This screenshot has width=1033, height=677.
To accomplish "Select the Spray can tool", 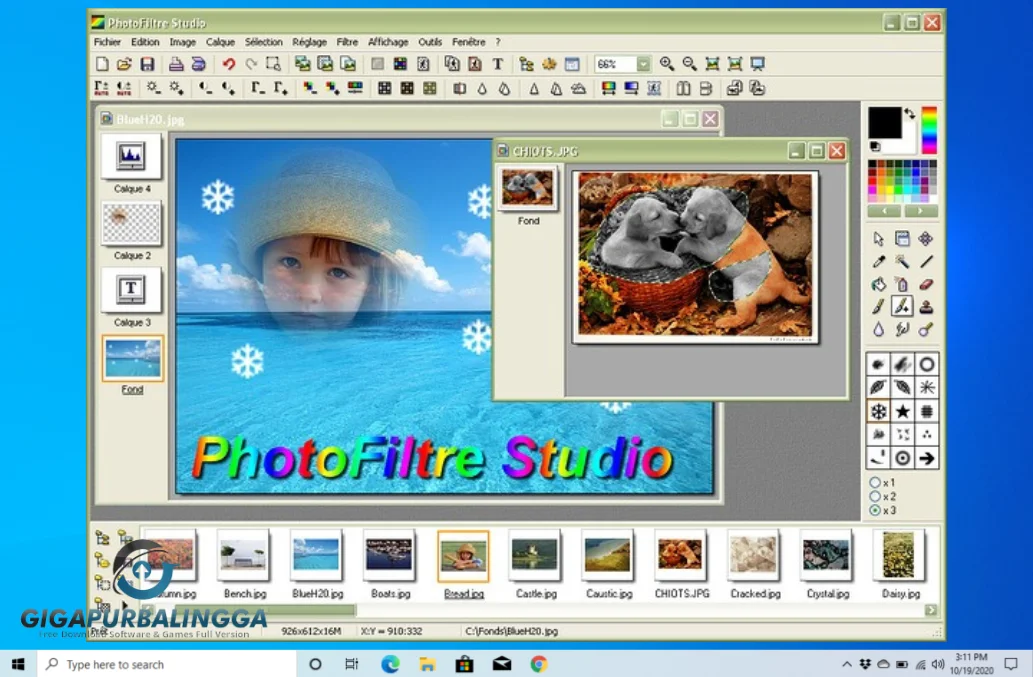I will tap(902, 284).
